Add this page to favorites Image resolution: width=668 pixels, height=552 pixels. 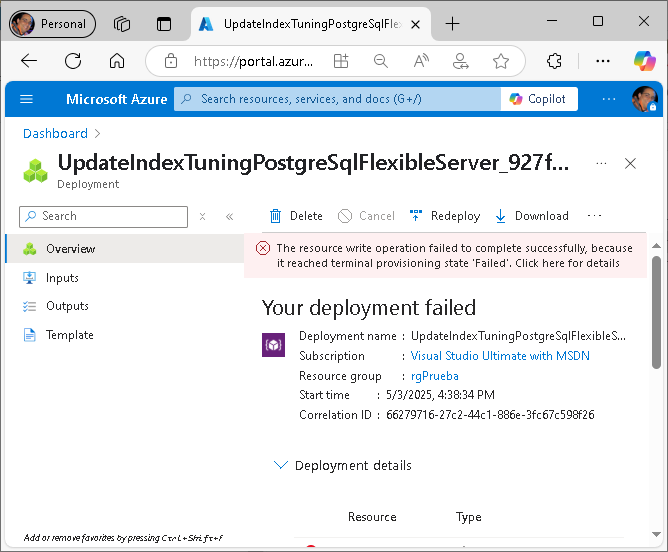coord(501,61)
